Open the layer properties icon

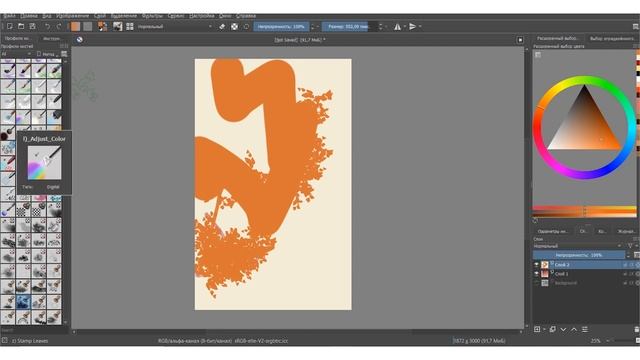[x=585, y=329]
